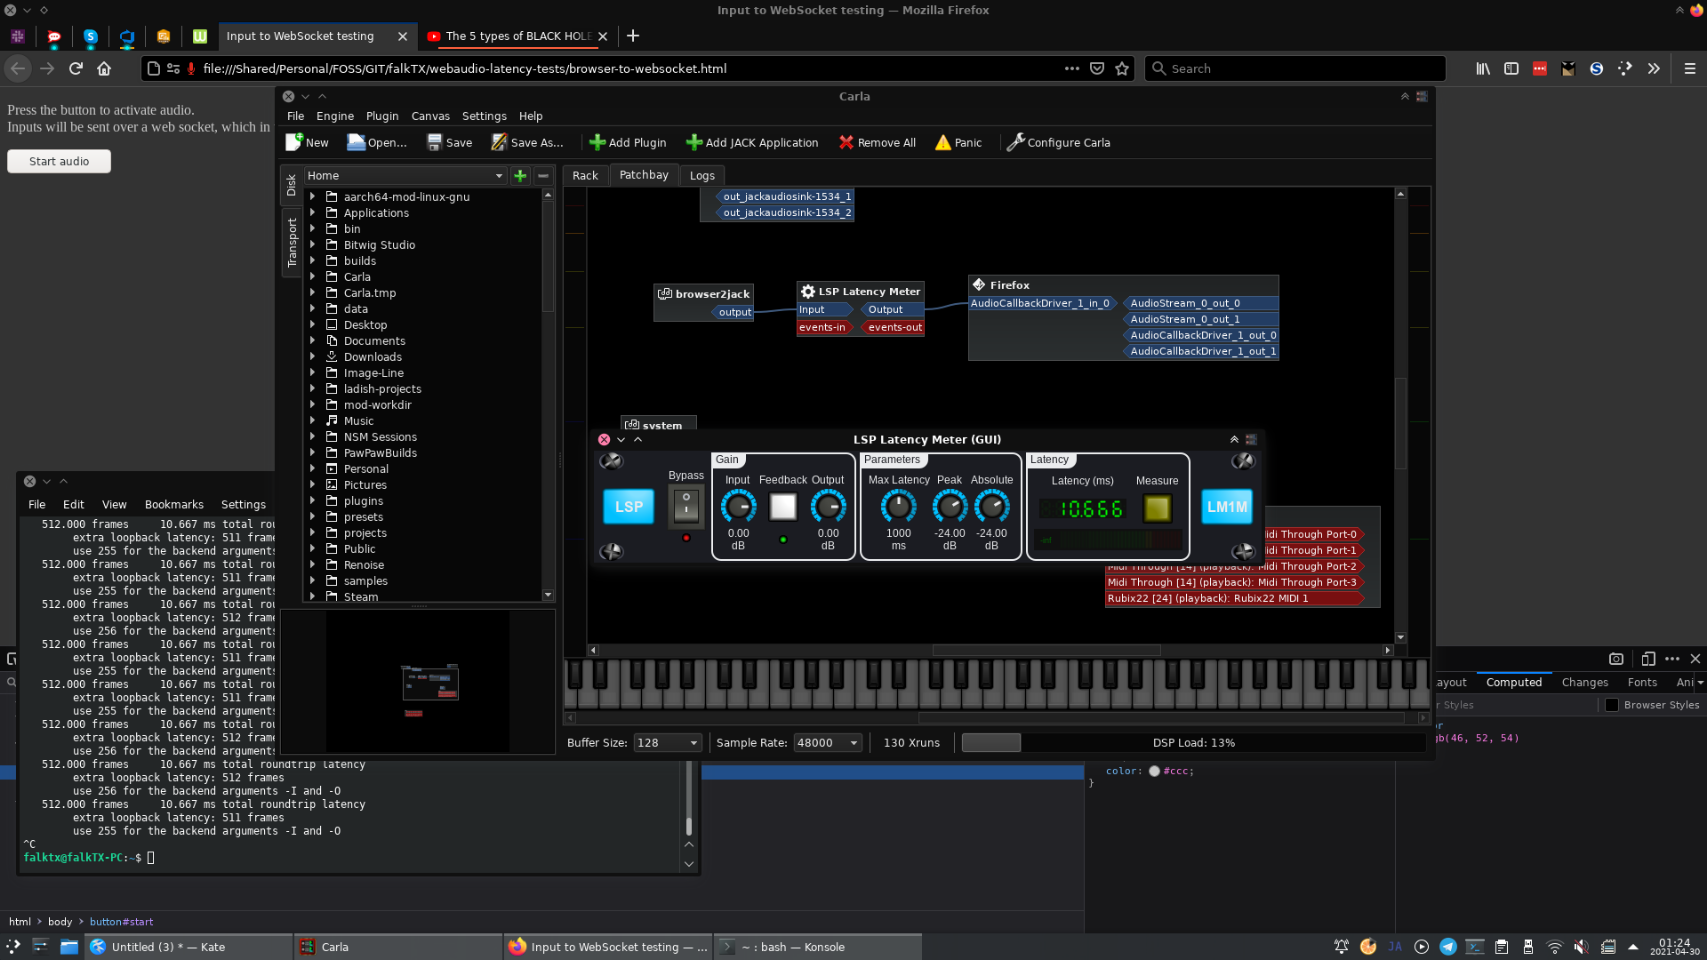
Task: Hit the Panic button in Carla
Action: pyautogui.click(x=958, y=142)
